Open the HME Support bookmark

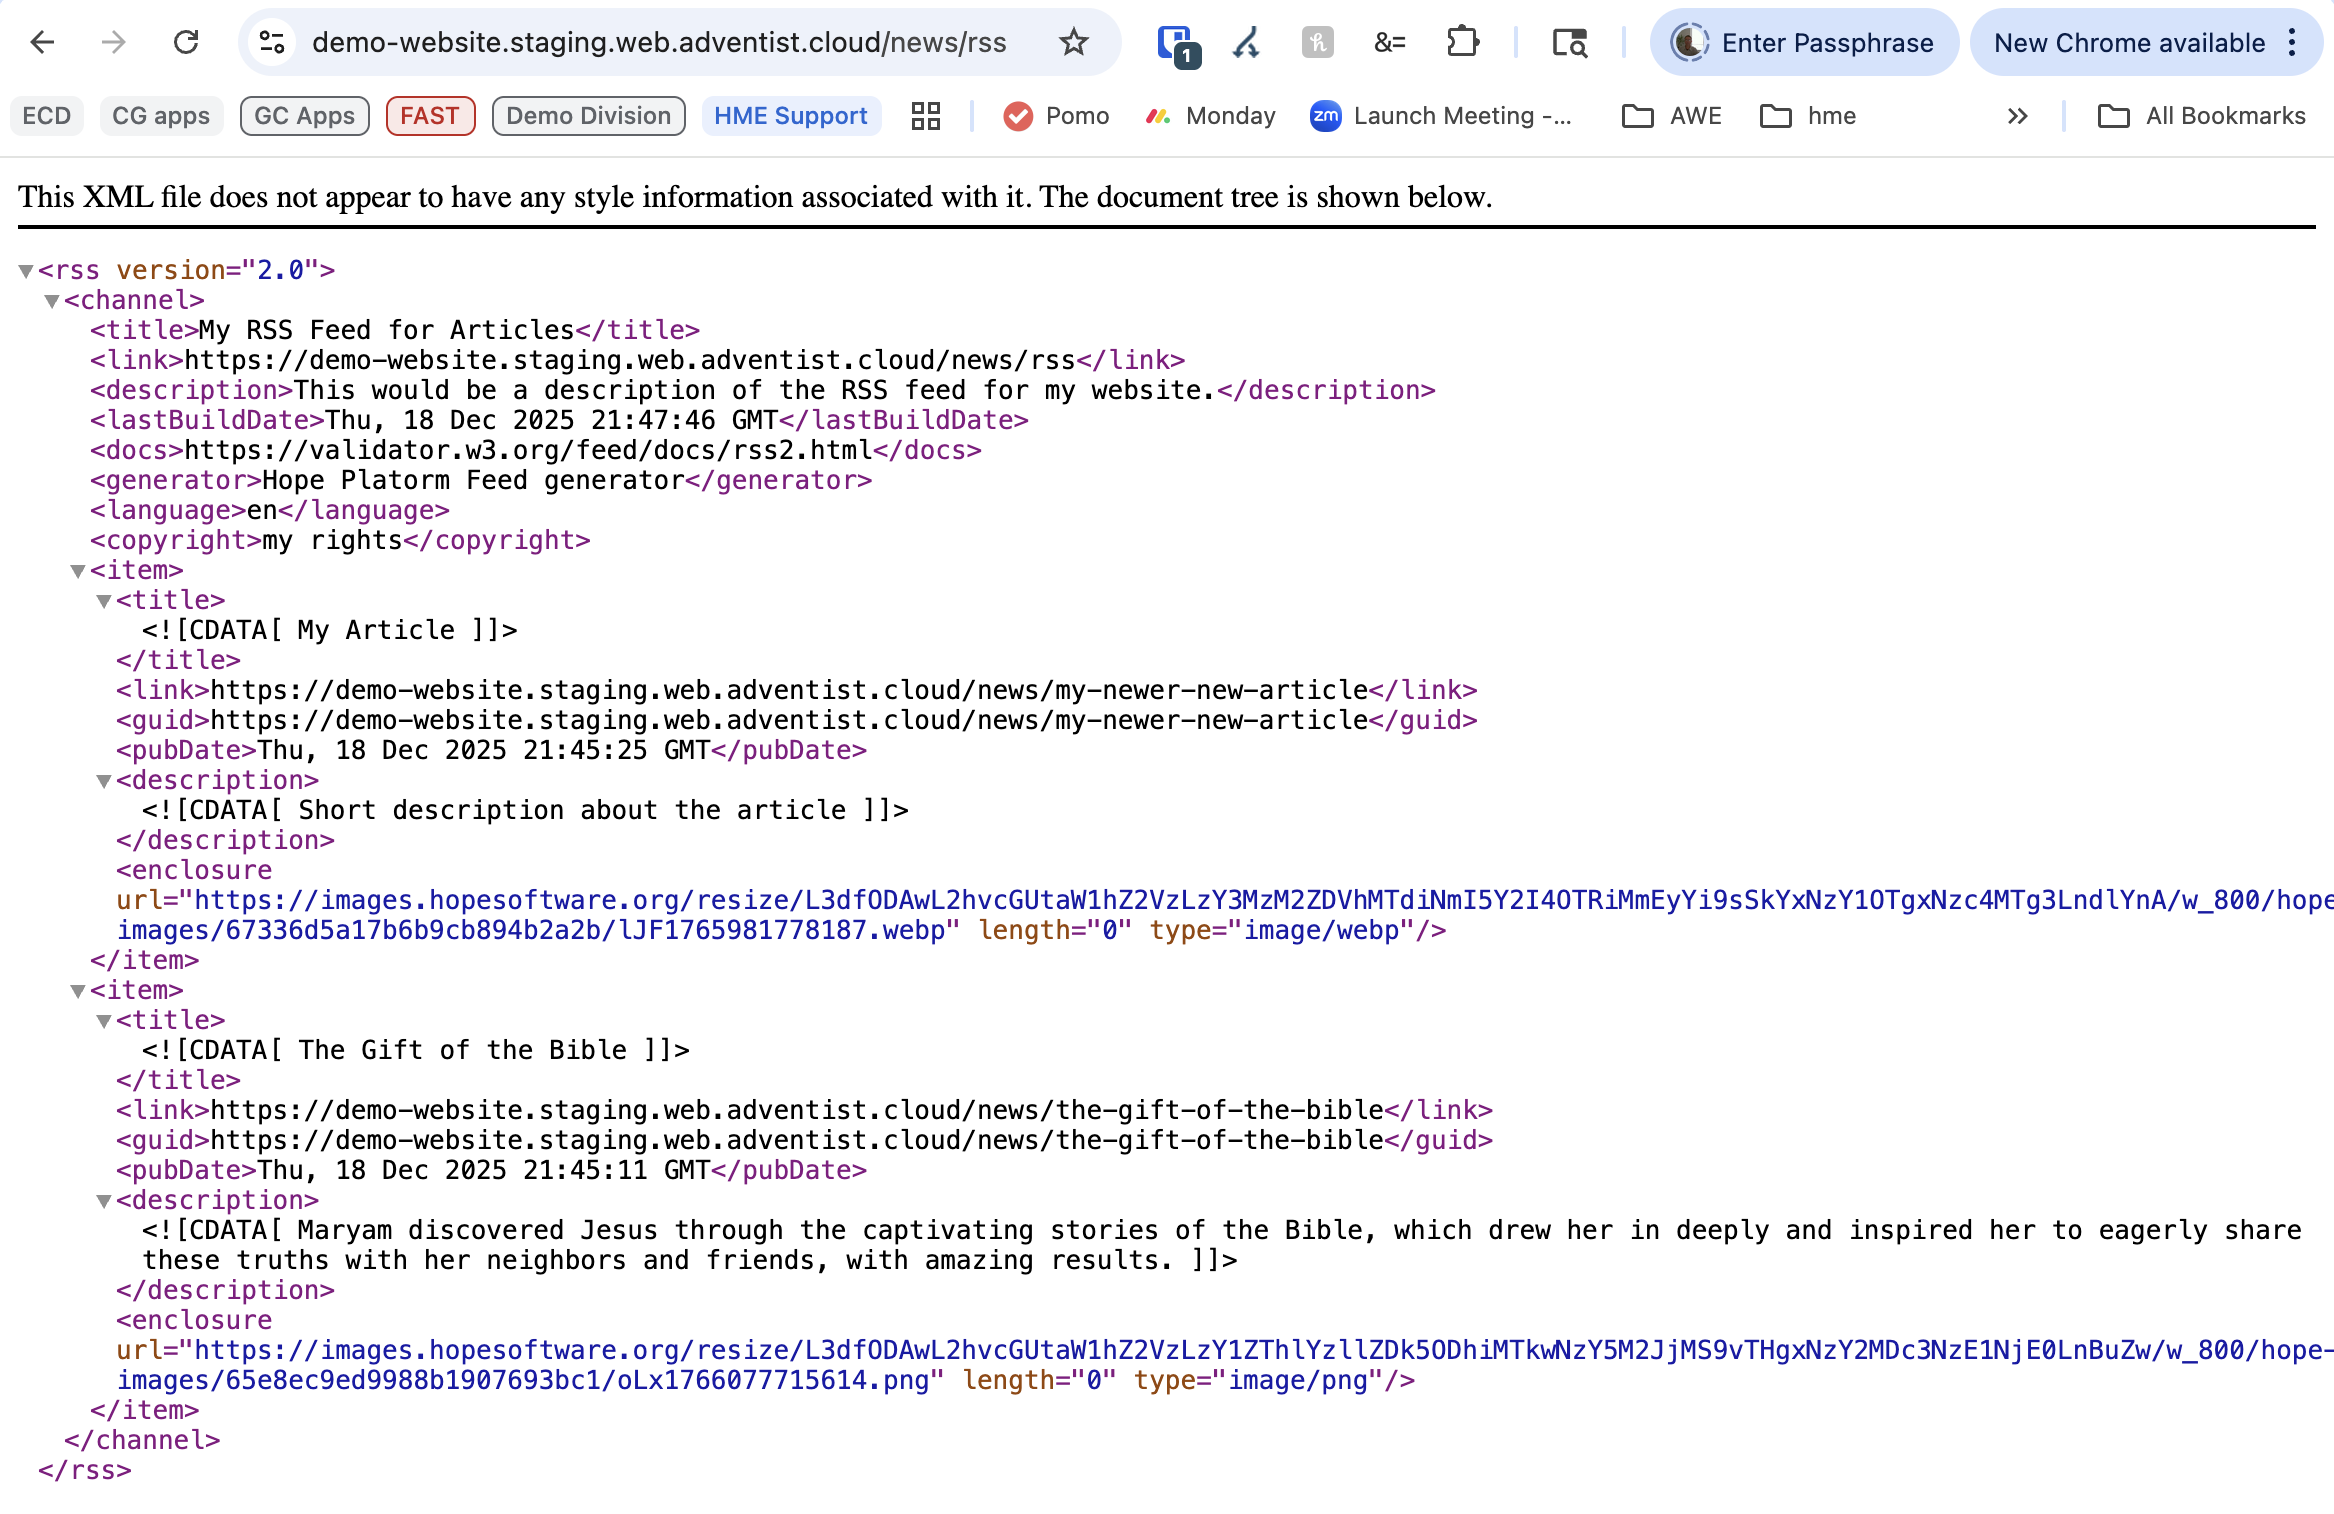coord(790,116)
